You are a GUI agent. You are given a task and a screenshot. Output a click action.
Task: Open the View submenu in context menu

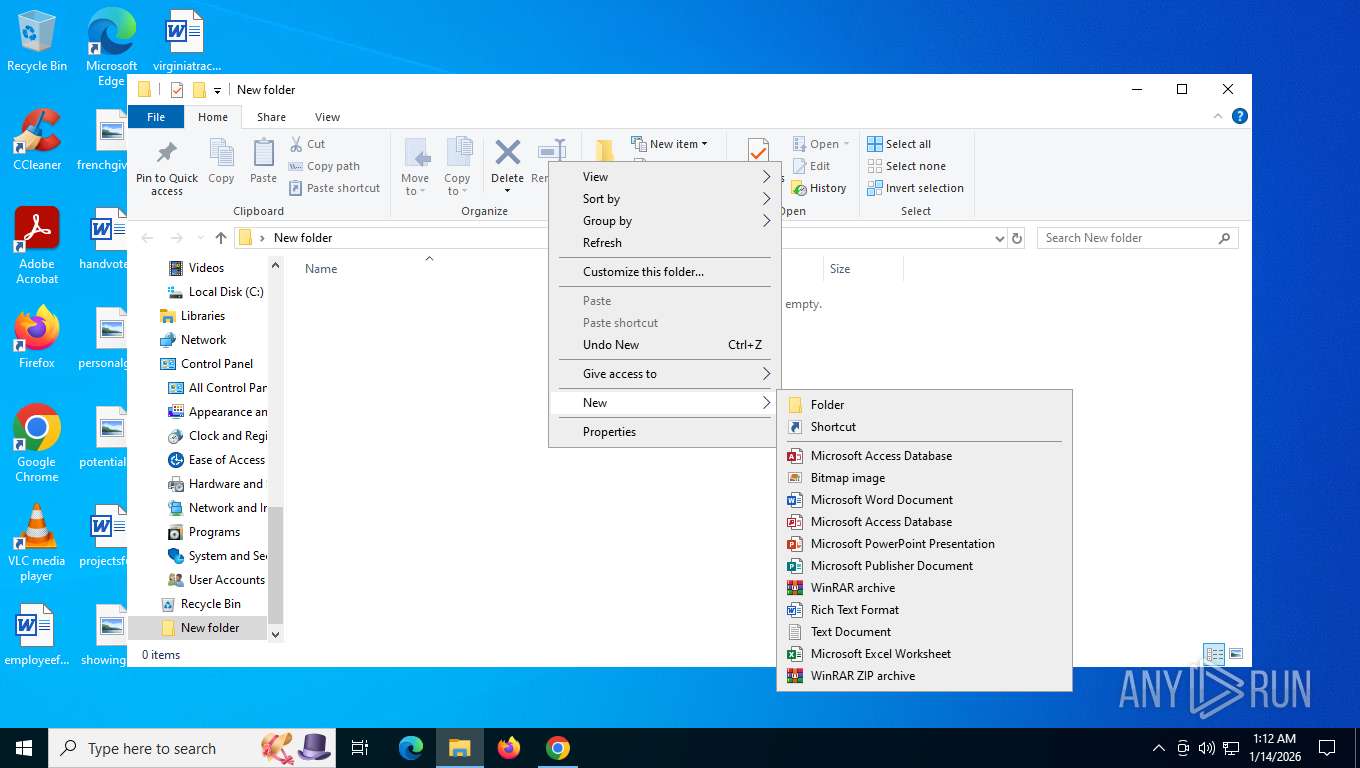pos(664,177)
